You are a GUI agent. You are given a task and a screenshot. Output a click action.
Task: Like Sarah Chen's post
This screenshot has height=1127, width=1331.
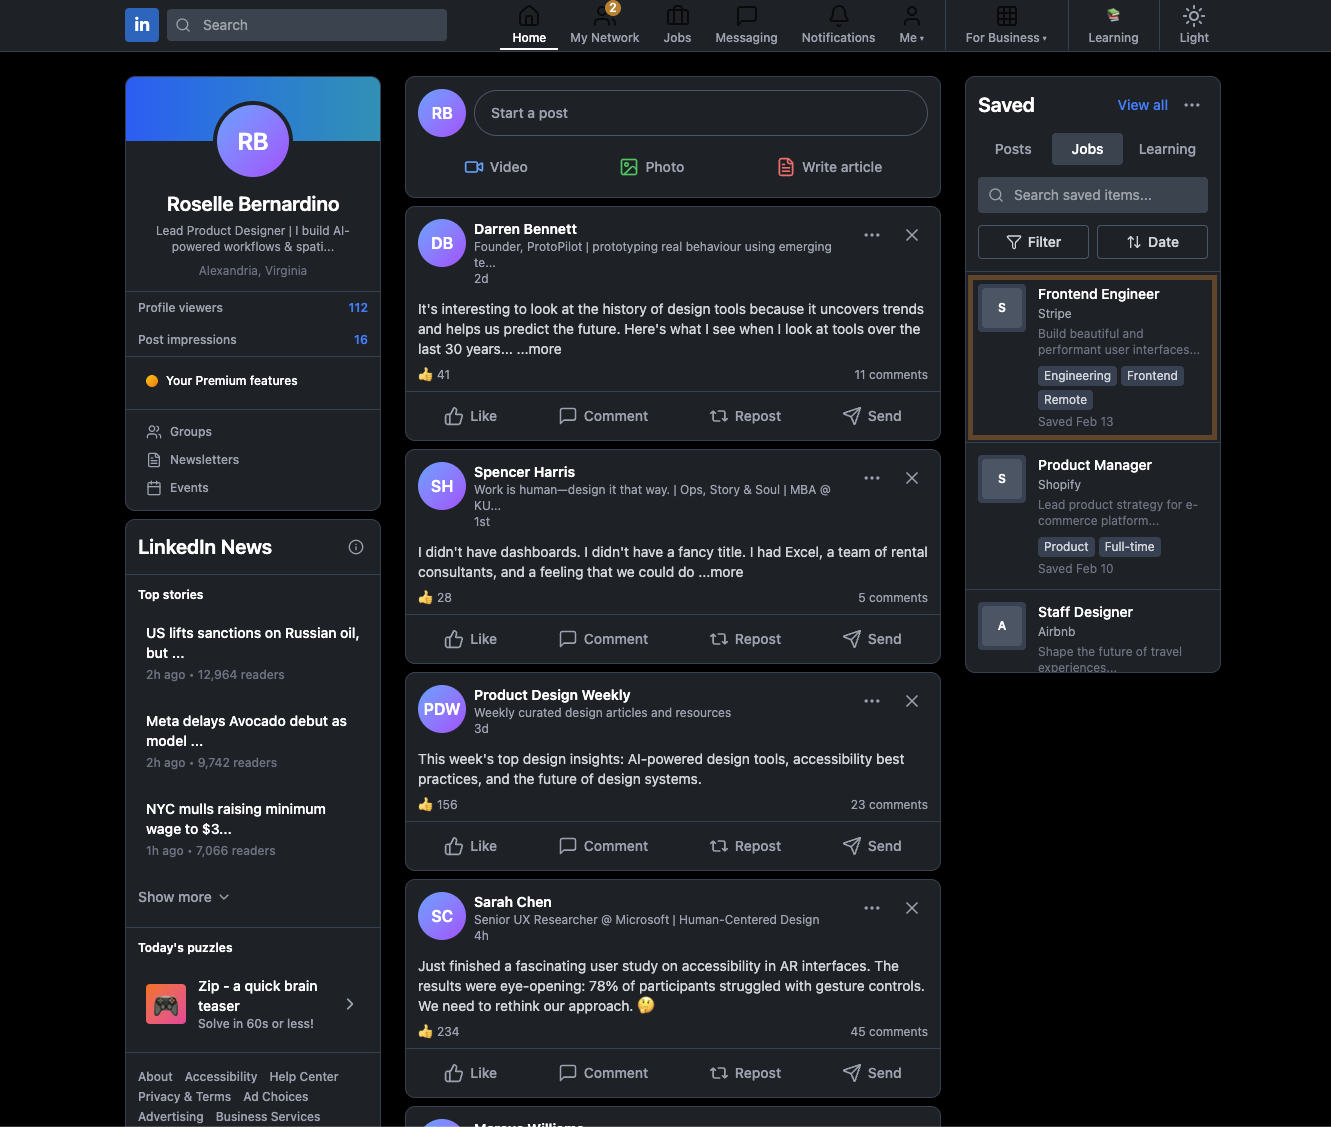coord(470,1073)
